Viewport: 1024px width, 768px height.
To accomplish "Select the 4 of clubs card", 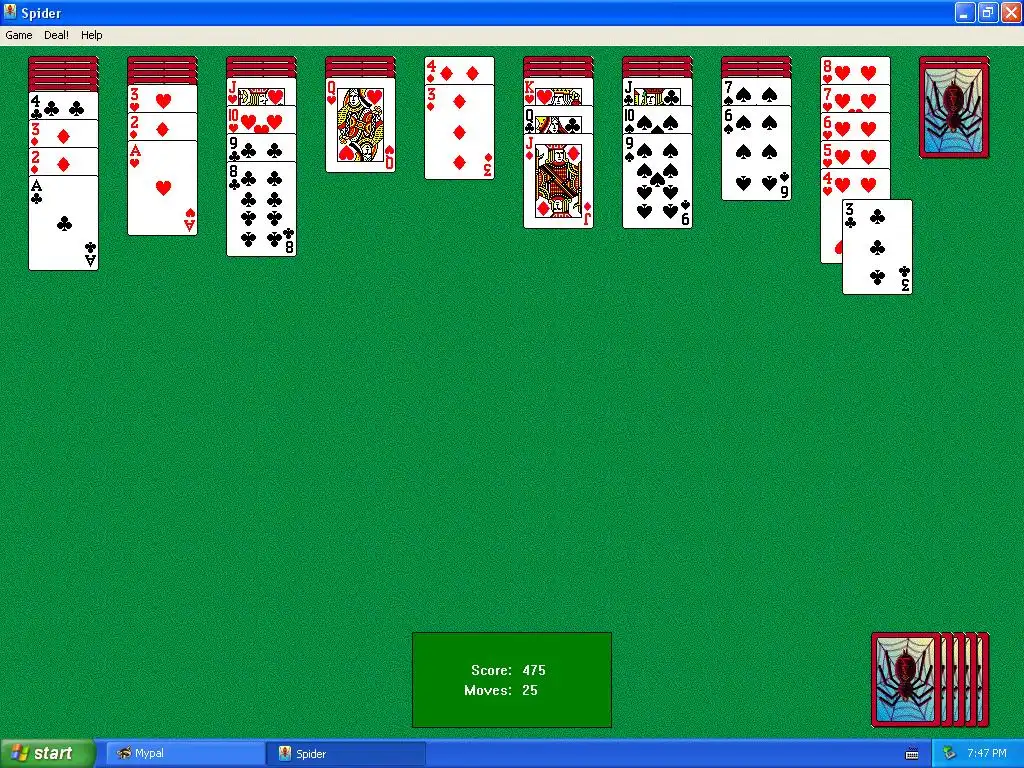I will pos(63,106).
